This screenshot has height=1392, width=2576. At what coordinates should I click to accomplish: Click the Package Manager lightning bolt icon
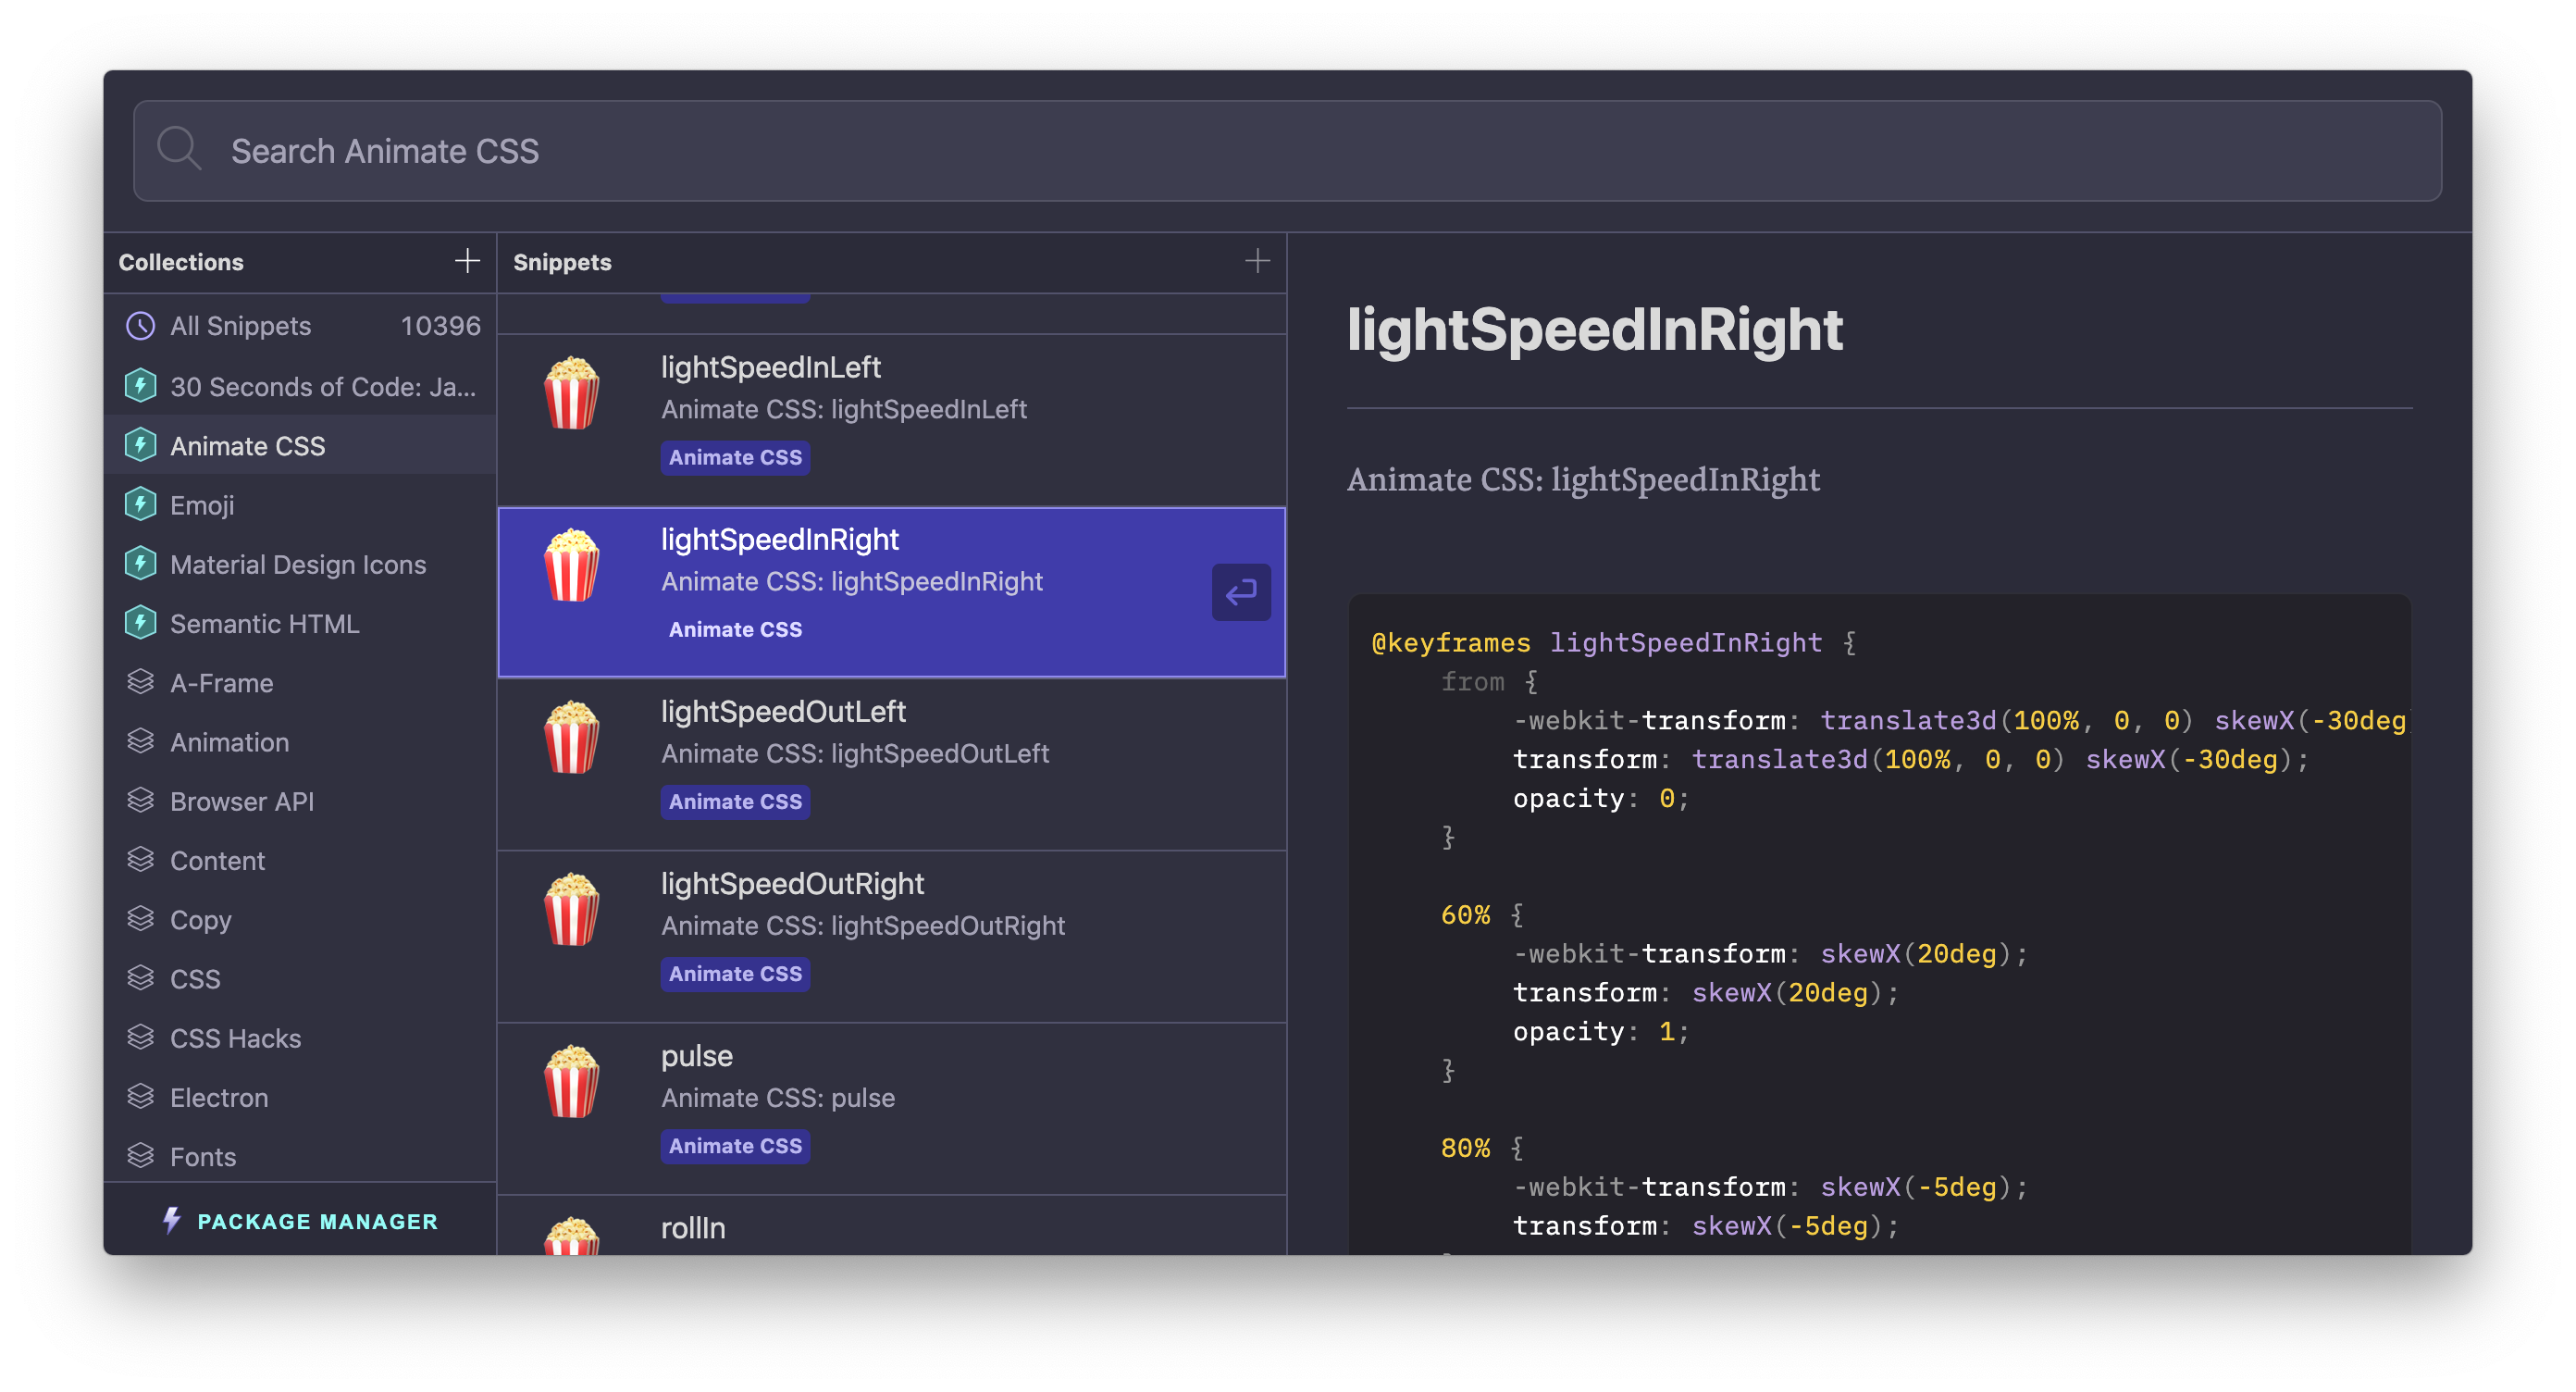[171, 1220]
